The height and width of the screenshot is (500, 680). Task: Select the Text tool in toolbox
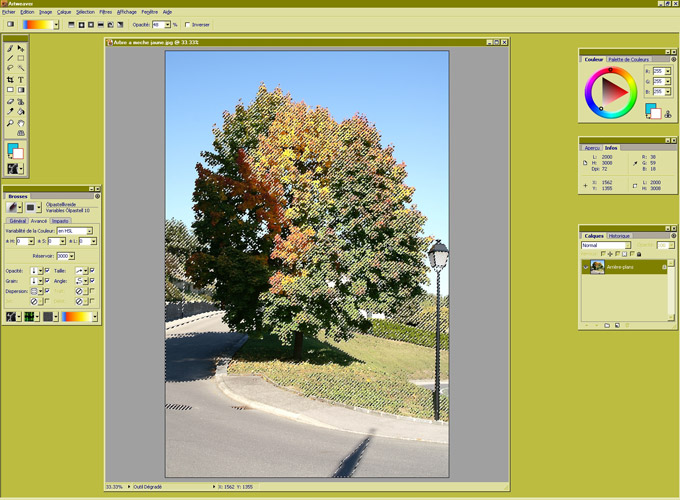(x=21, y=80)
